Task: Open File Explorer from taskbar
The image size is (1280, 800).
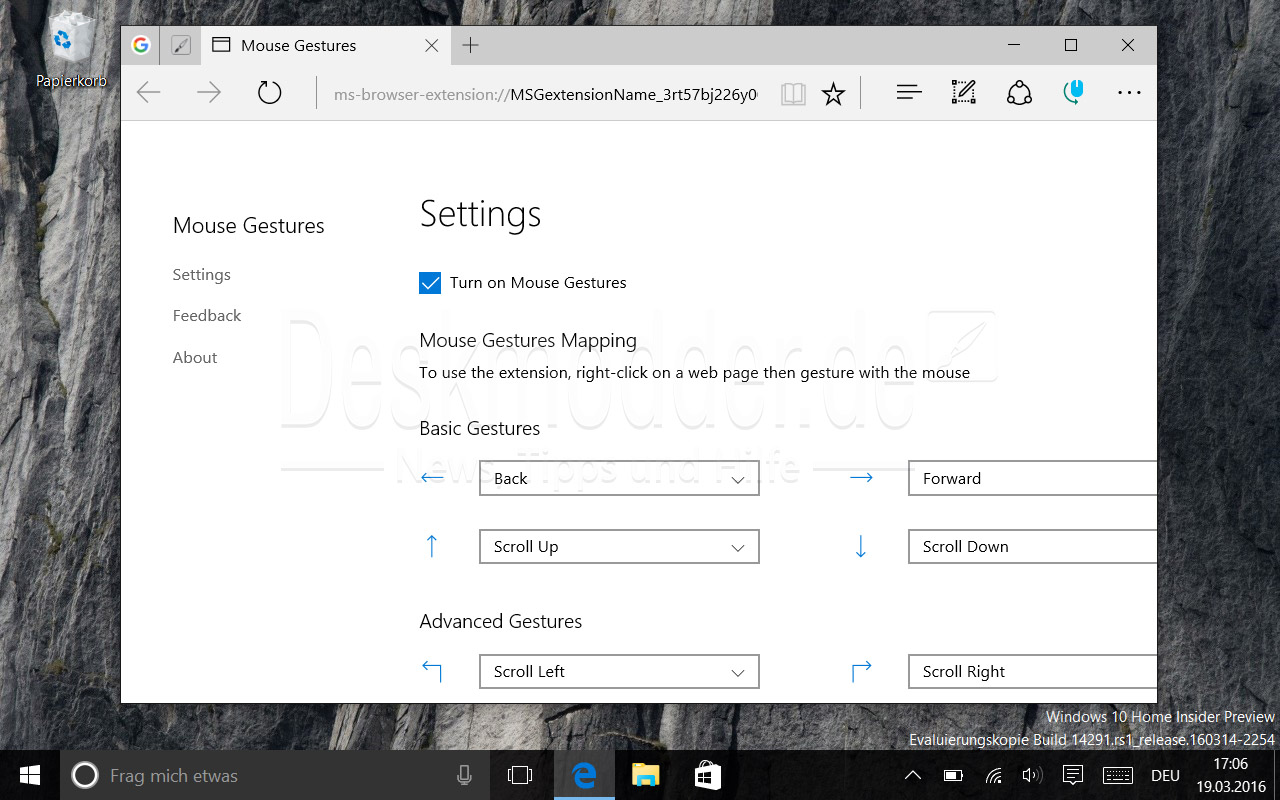Action: click(x=645, y=775)
